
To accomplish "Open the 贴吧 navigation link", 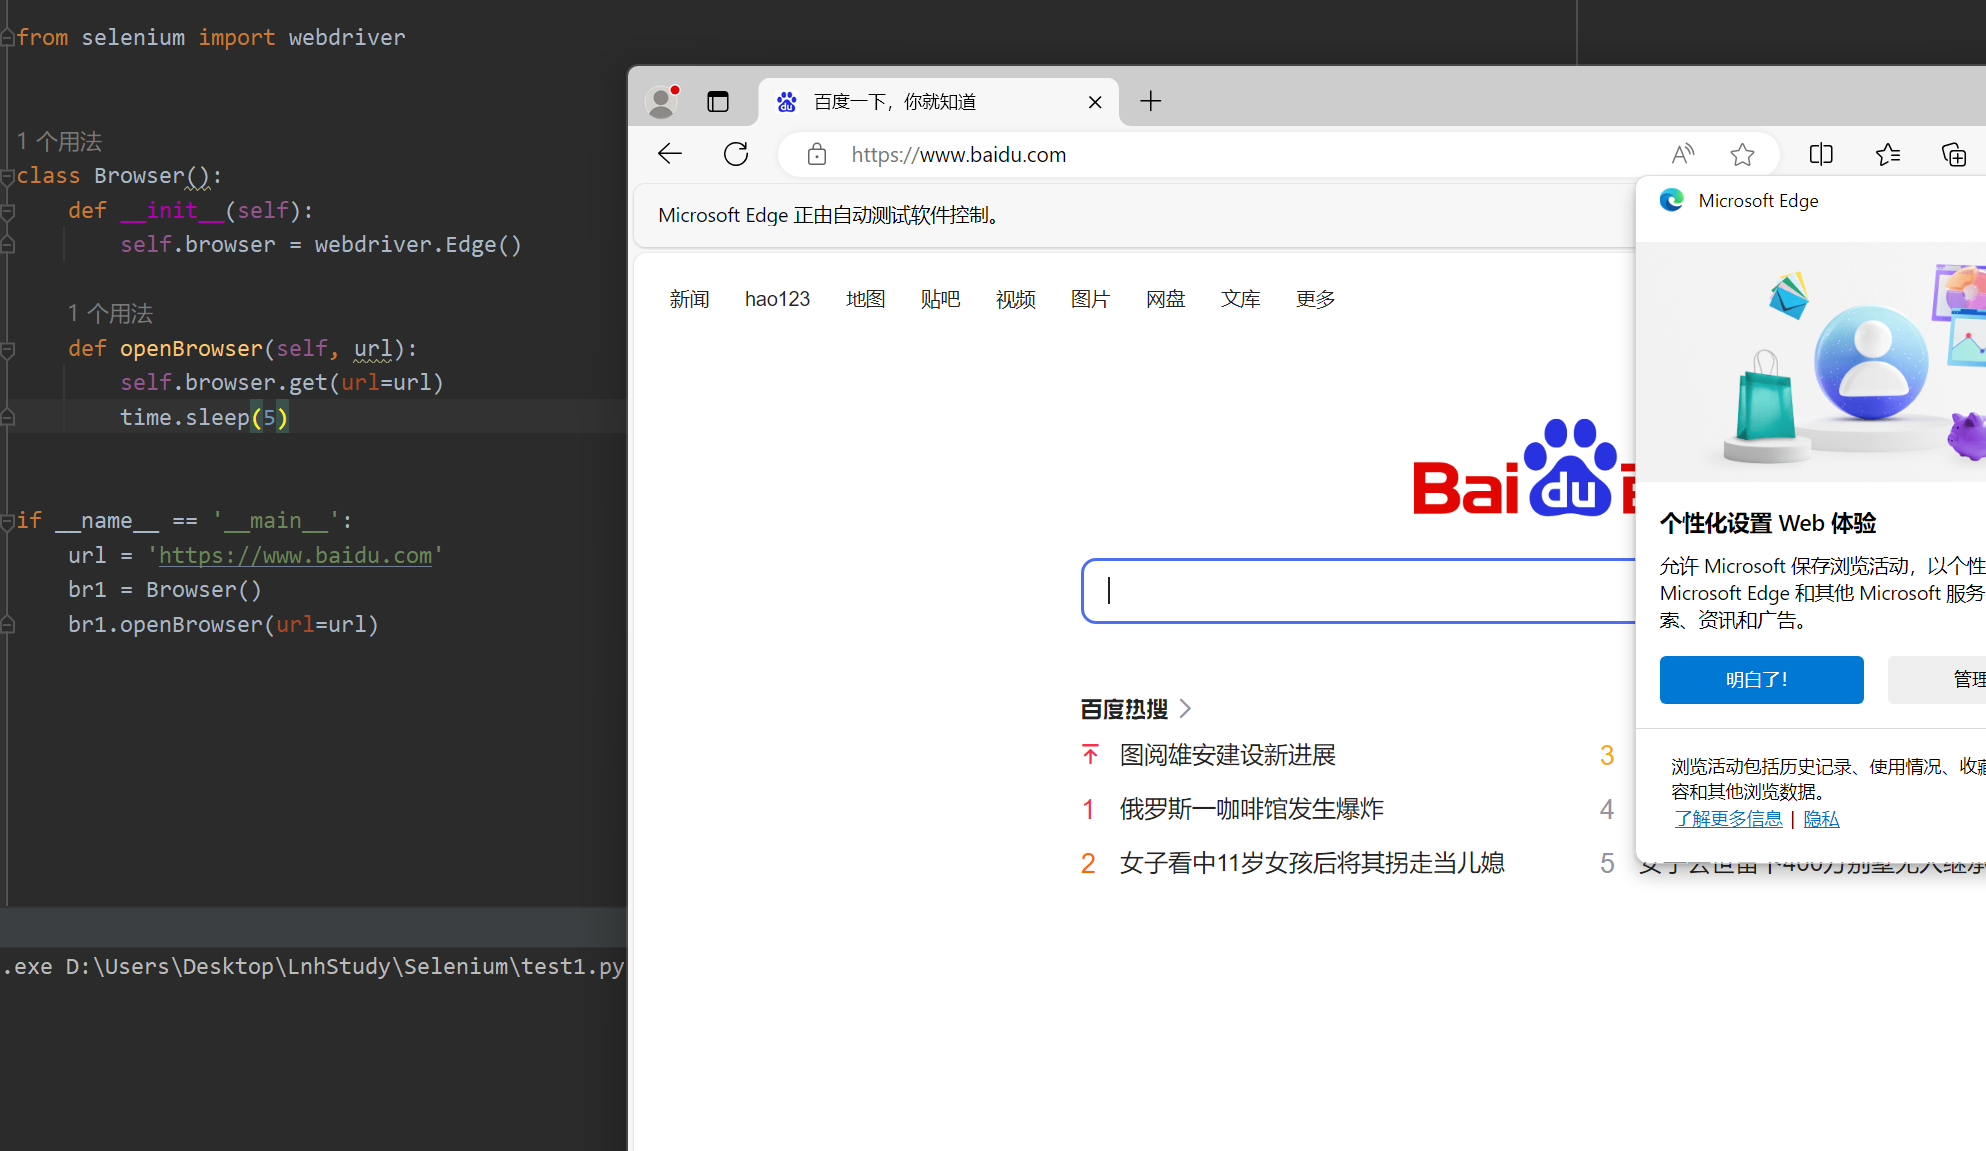I will click(x=940, y=299).
